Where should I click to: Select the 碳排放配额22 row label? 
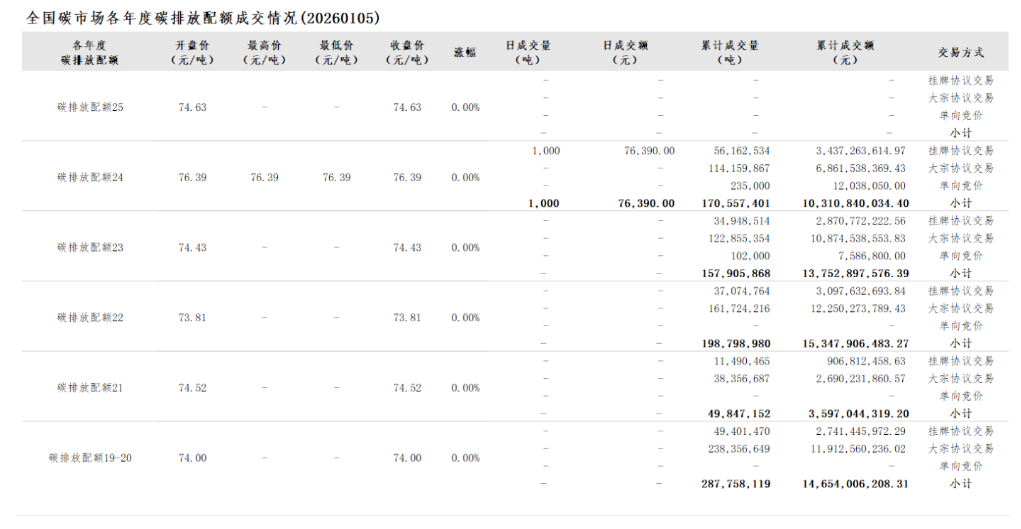tap(90, 317)
